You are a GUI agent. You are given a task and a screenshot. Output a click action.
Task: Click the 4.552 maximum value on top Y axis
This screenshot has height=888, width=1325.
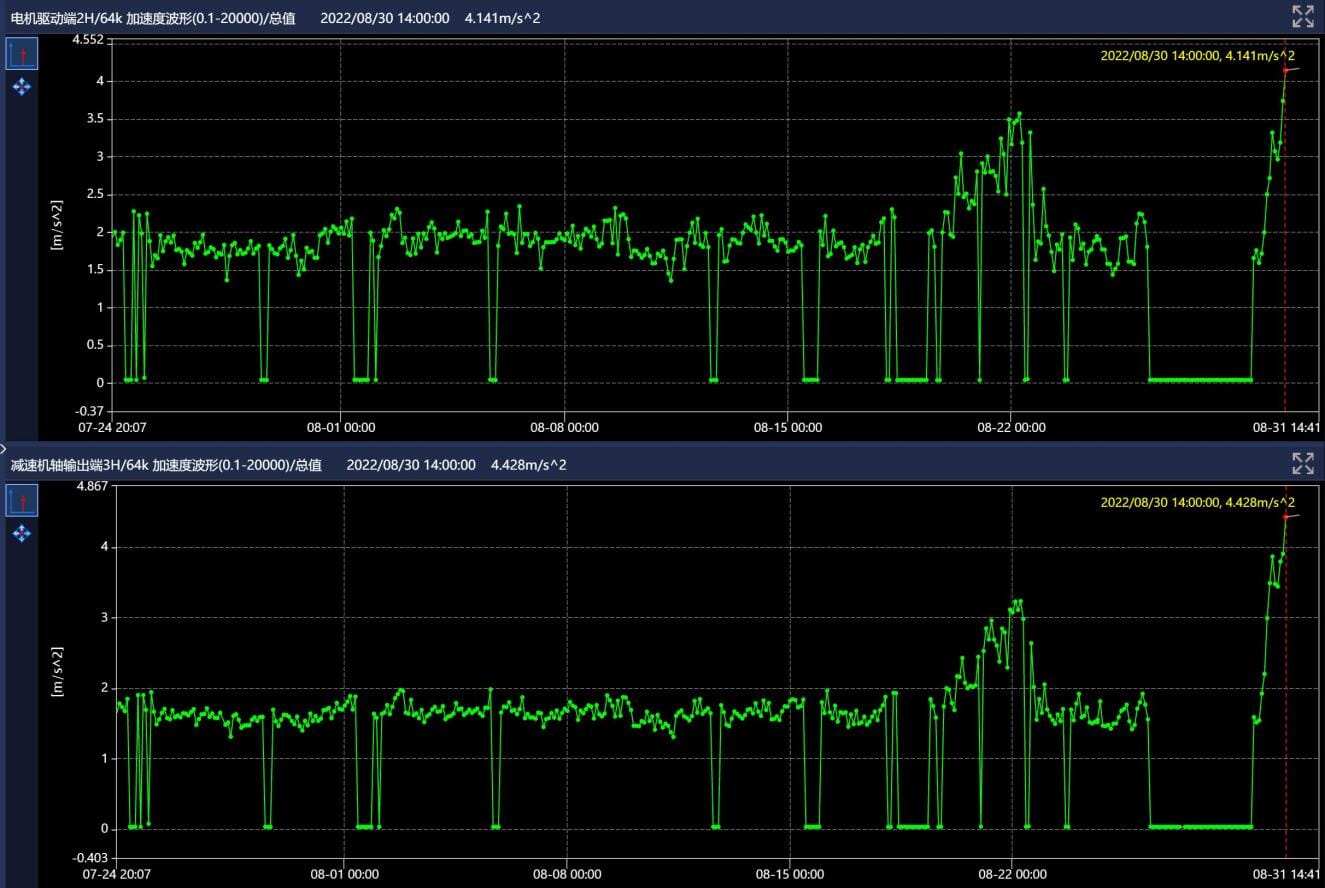click(x=87, y=40)
